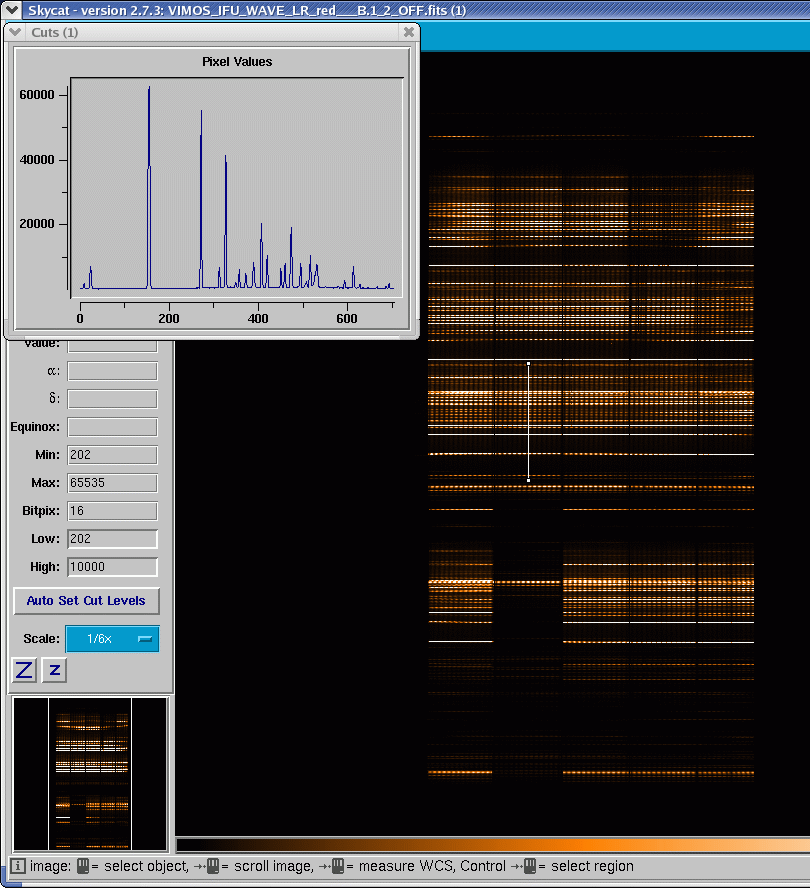Click the info icon in the status bar

point(18,866)
